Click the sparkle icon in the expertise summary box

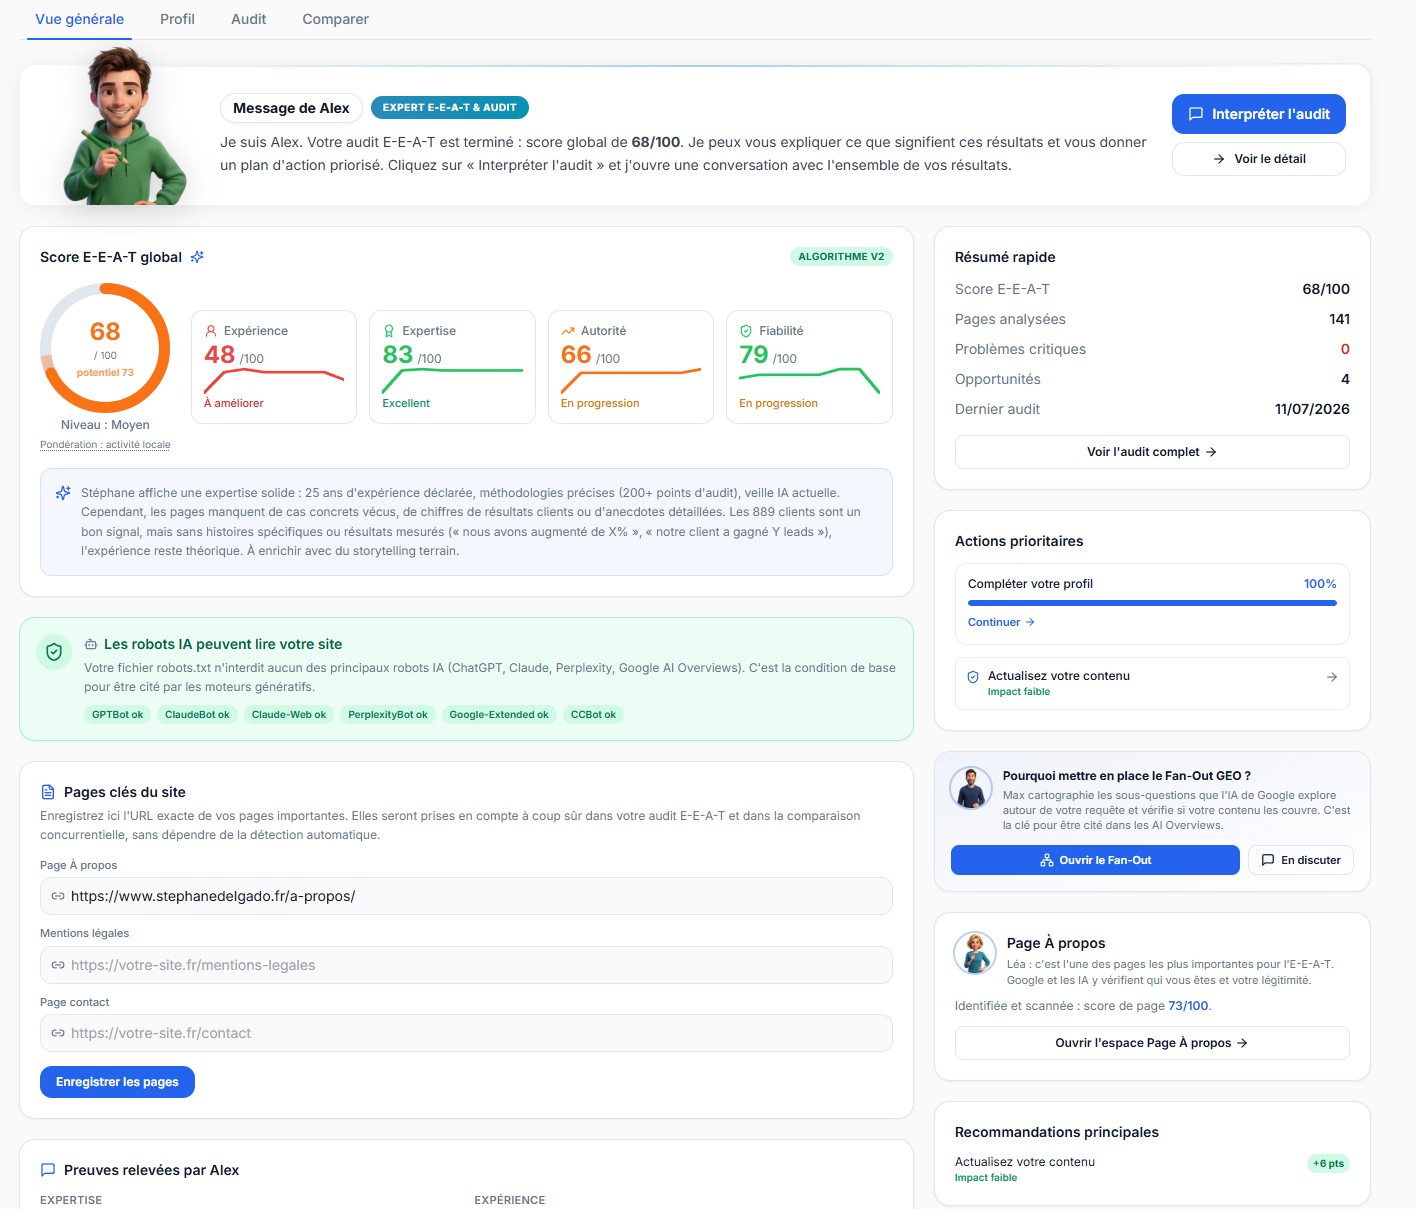[x=63, y=493]
